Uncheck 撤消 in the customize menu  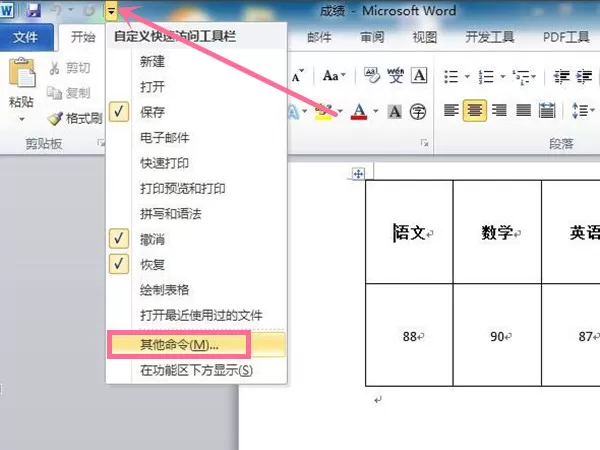tap(196, 239)
